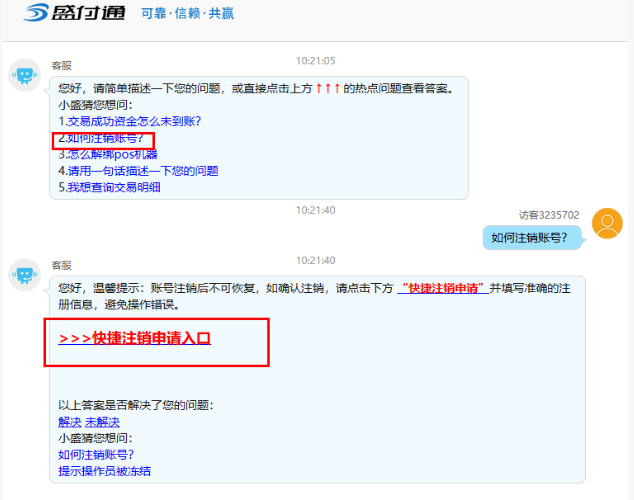Click the robot avatar beside the account cancellation reply
The height and width of the screenshot is (500, 634).
(25, 273)
